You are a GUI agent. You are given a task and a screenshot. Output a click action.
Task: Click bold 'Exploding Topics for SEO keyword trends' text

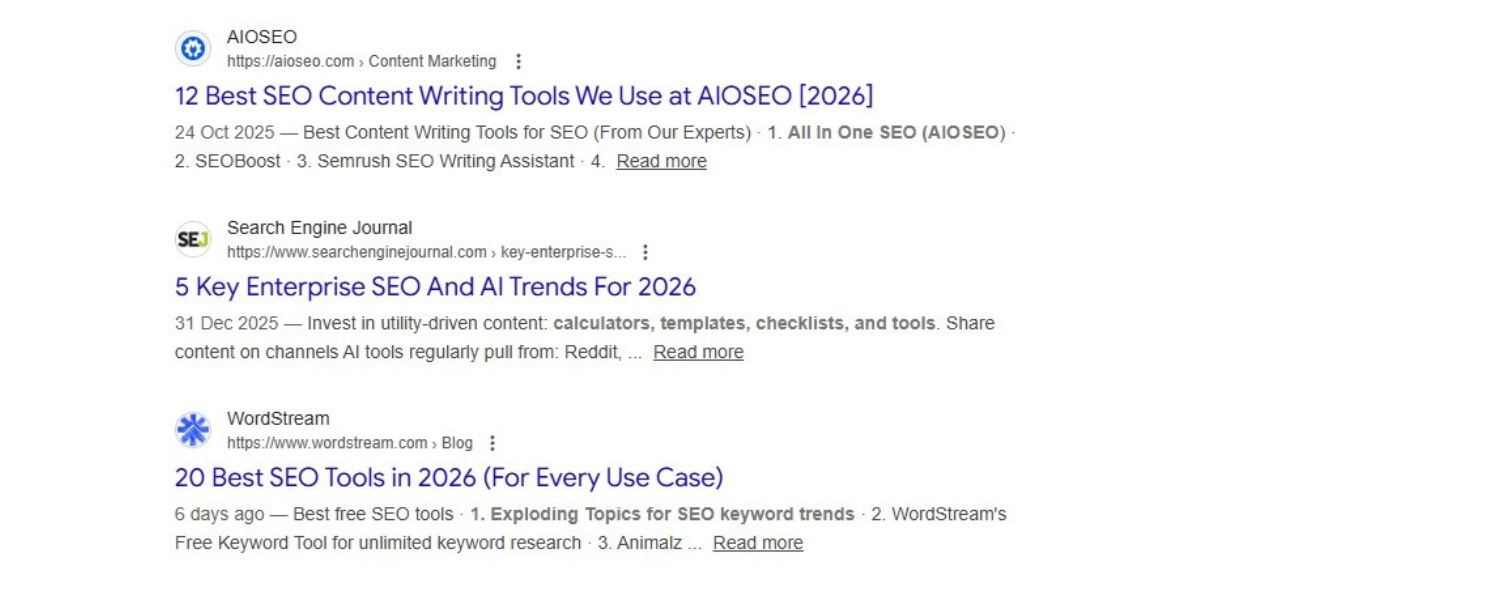coord(662,514)
